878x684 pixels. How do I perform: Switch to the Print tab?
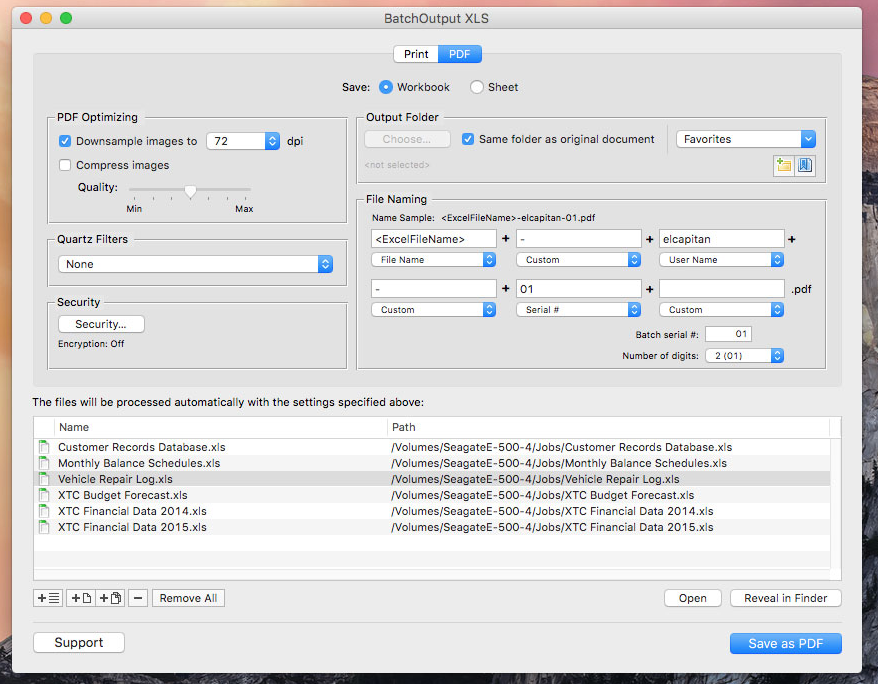pyautogui.click(x=416, y=54)
